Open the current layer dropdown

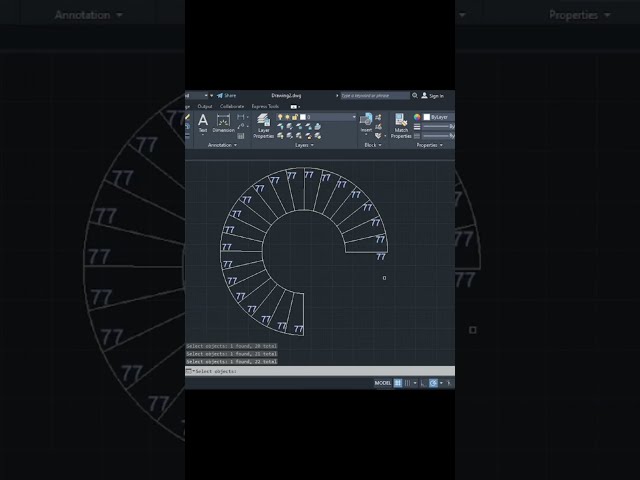point(354,117)
